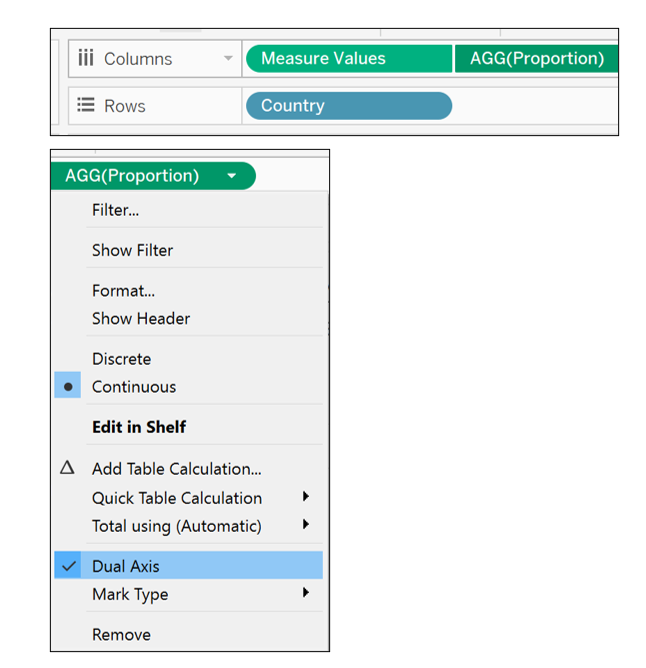Open the Format... menu option
Viewport: 646px width, 668px height.
[123, 291]
